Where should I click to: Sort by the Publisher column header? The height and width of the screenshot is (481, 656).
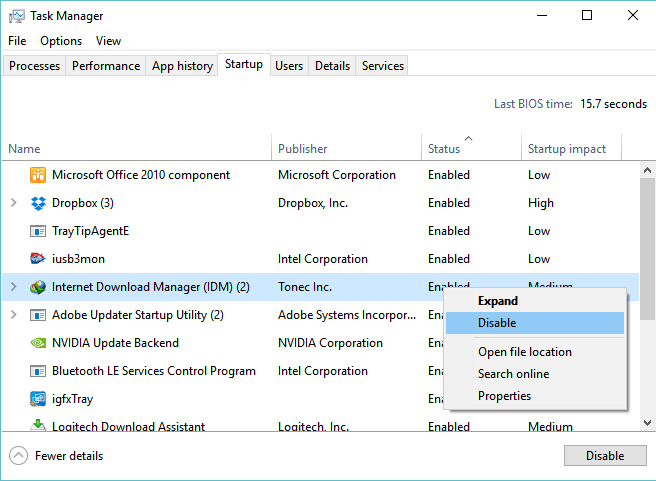tap(346, 147)
